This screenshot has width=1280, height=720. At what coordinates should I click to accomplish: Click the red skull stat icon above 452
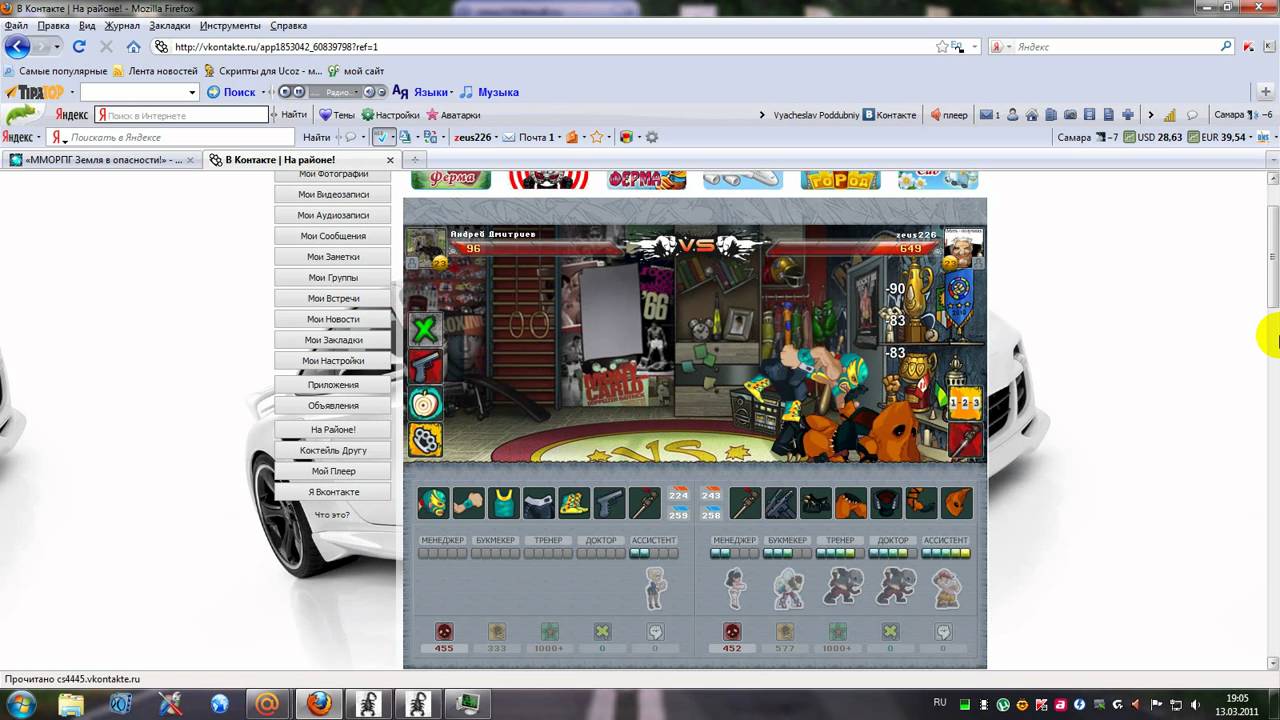[x=732, y=632]
